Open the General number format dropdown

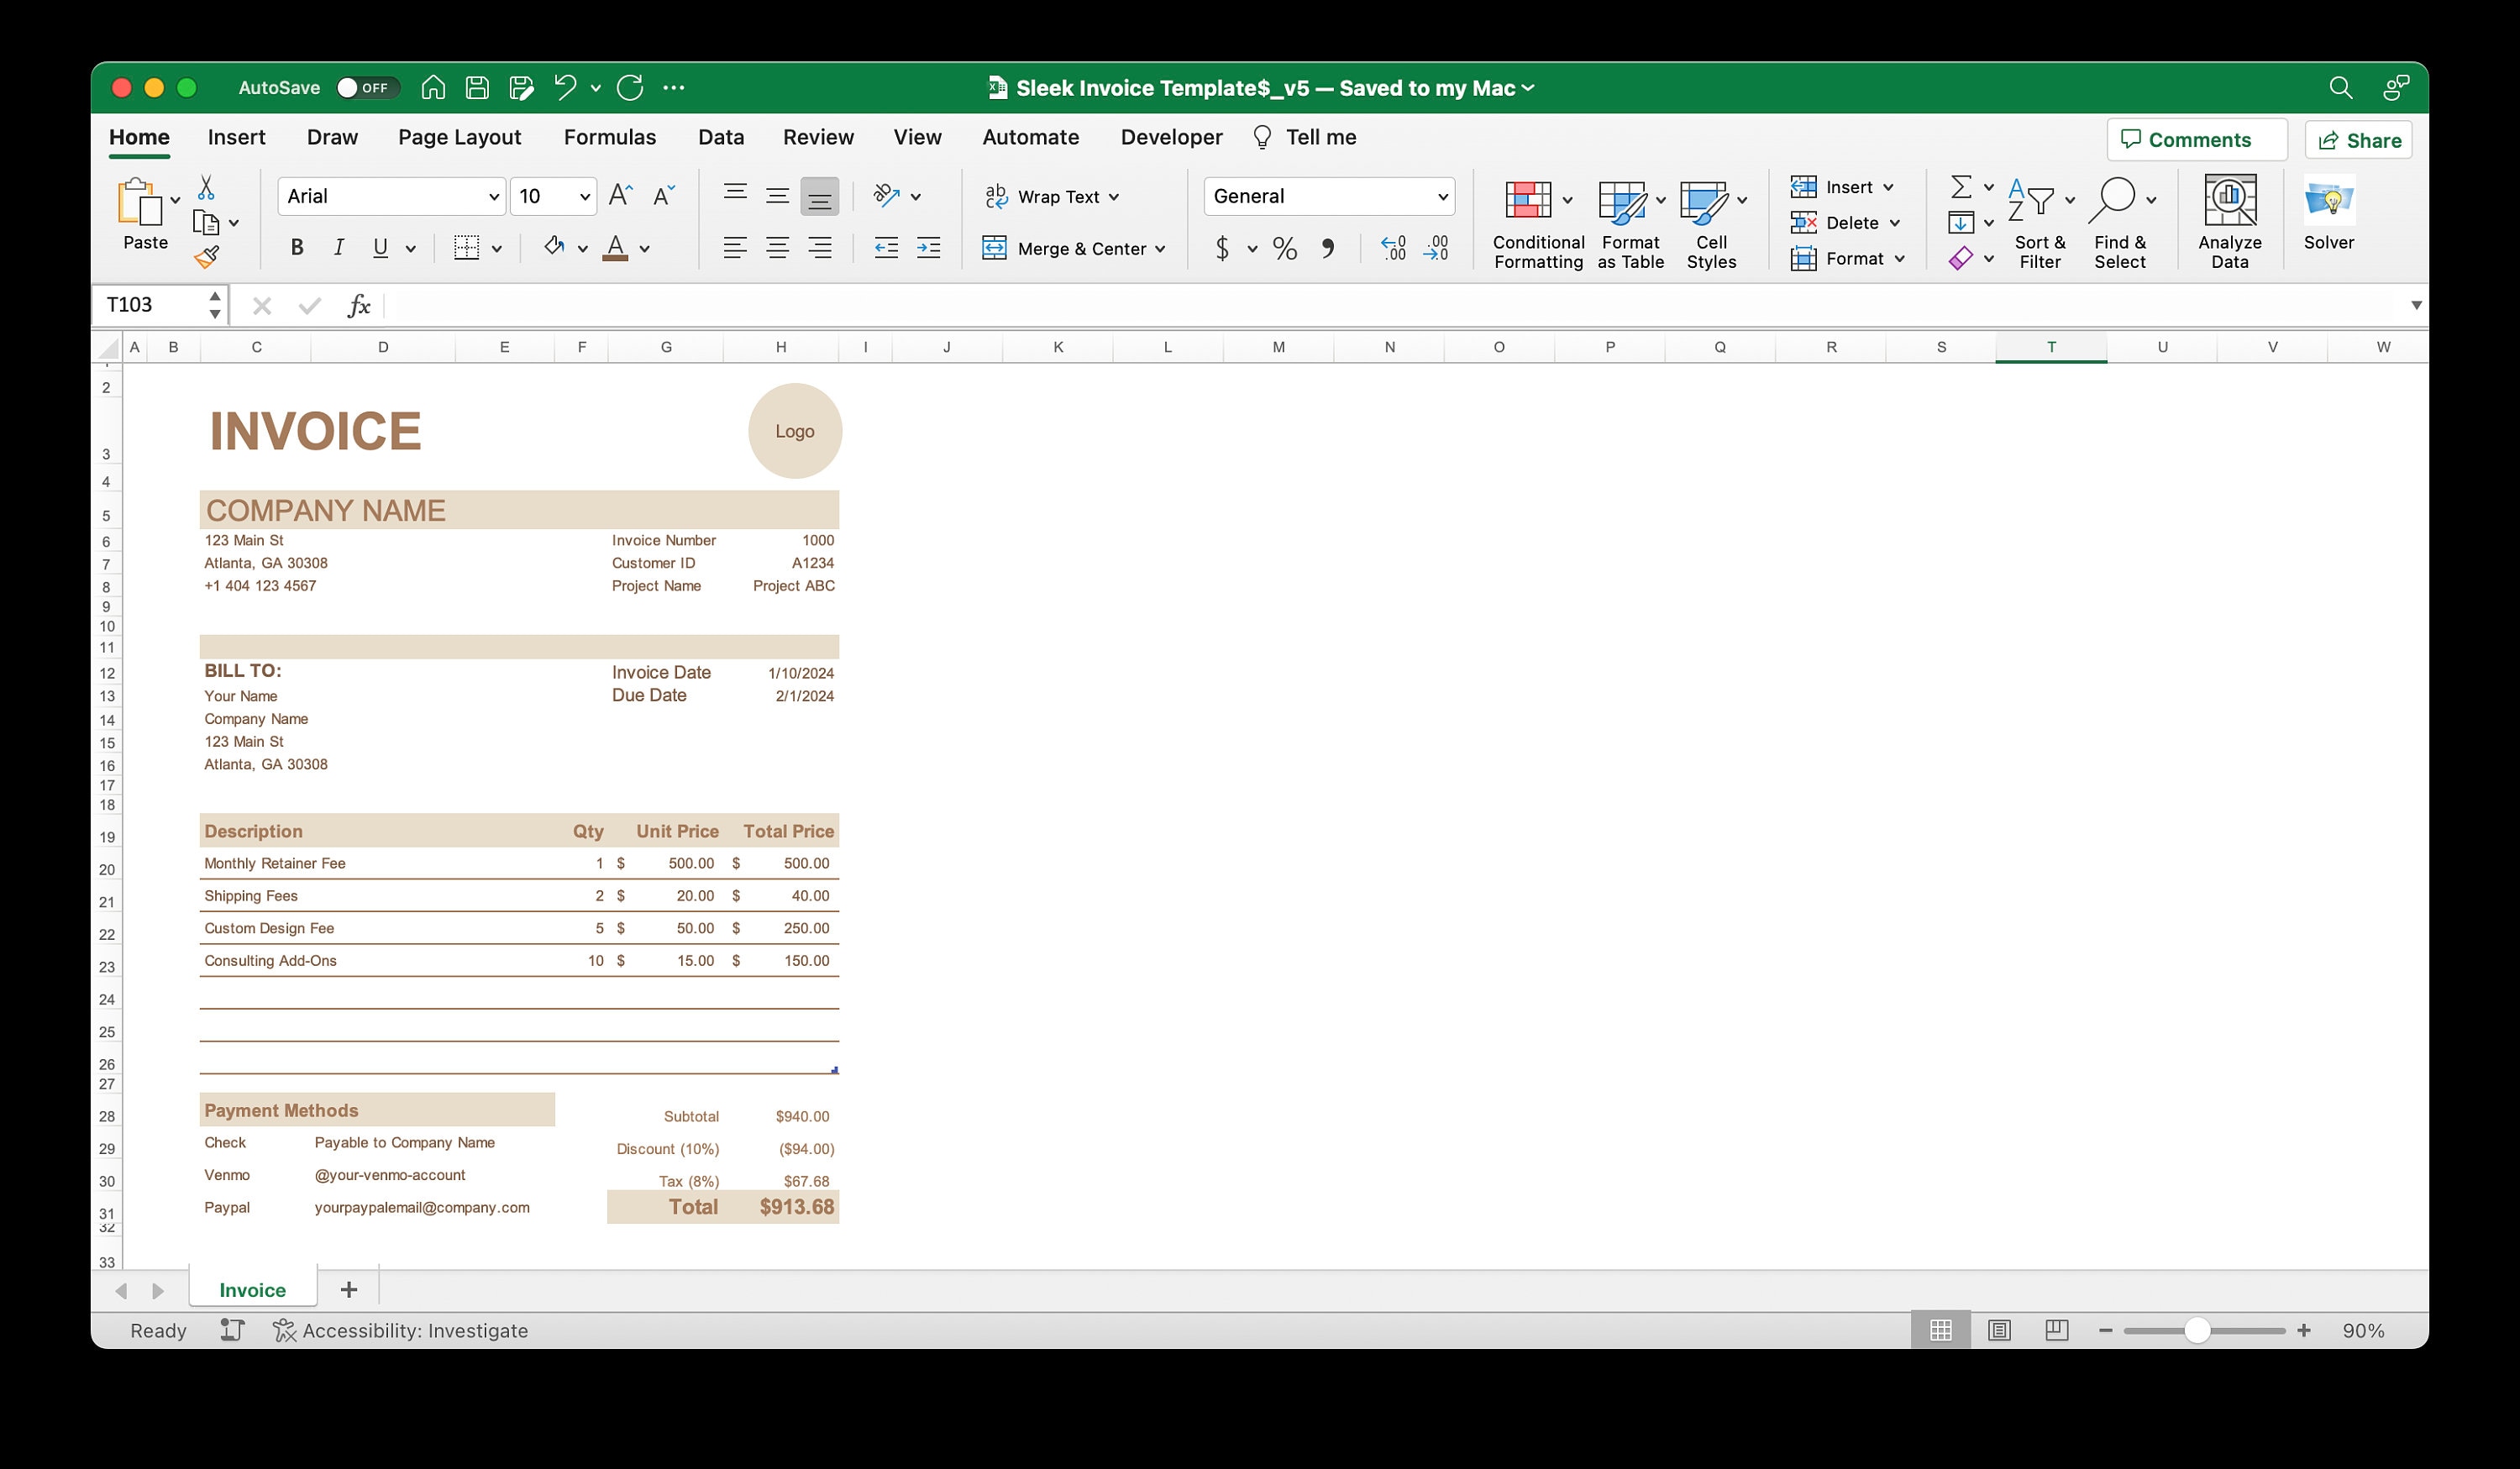coord(1443,197)
